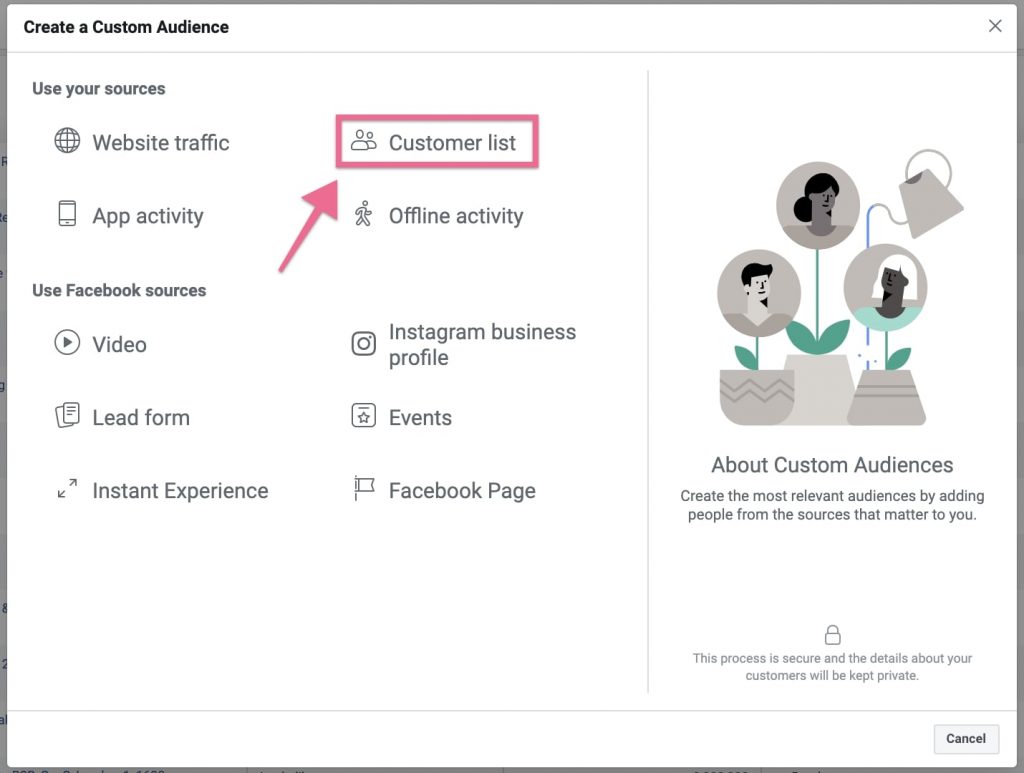Click the starred calendar Events icon
This screenshot has height=773, width=1024.
364,416
